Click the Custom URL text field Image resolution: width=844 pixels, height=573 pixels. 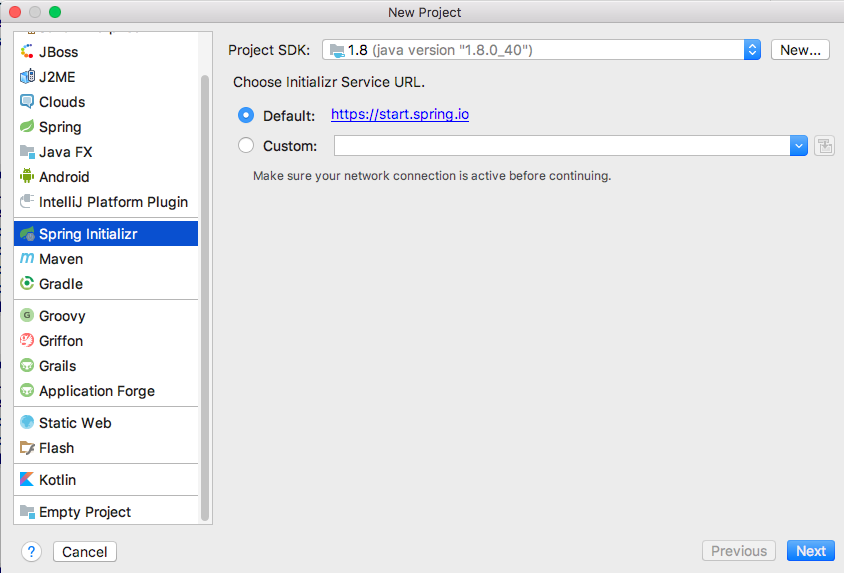coord(561,146)
